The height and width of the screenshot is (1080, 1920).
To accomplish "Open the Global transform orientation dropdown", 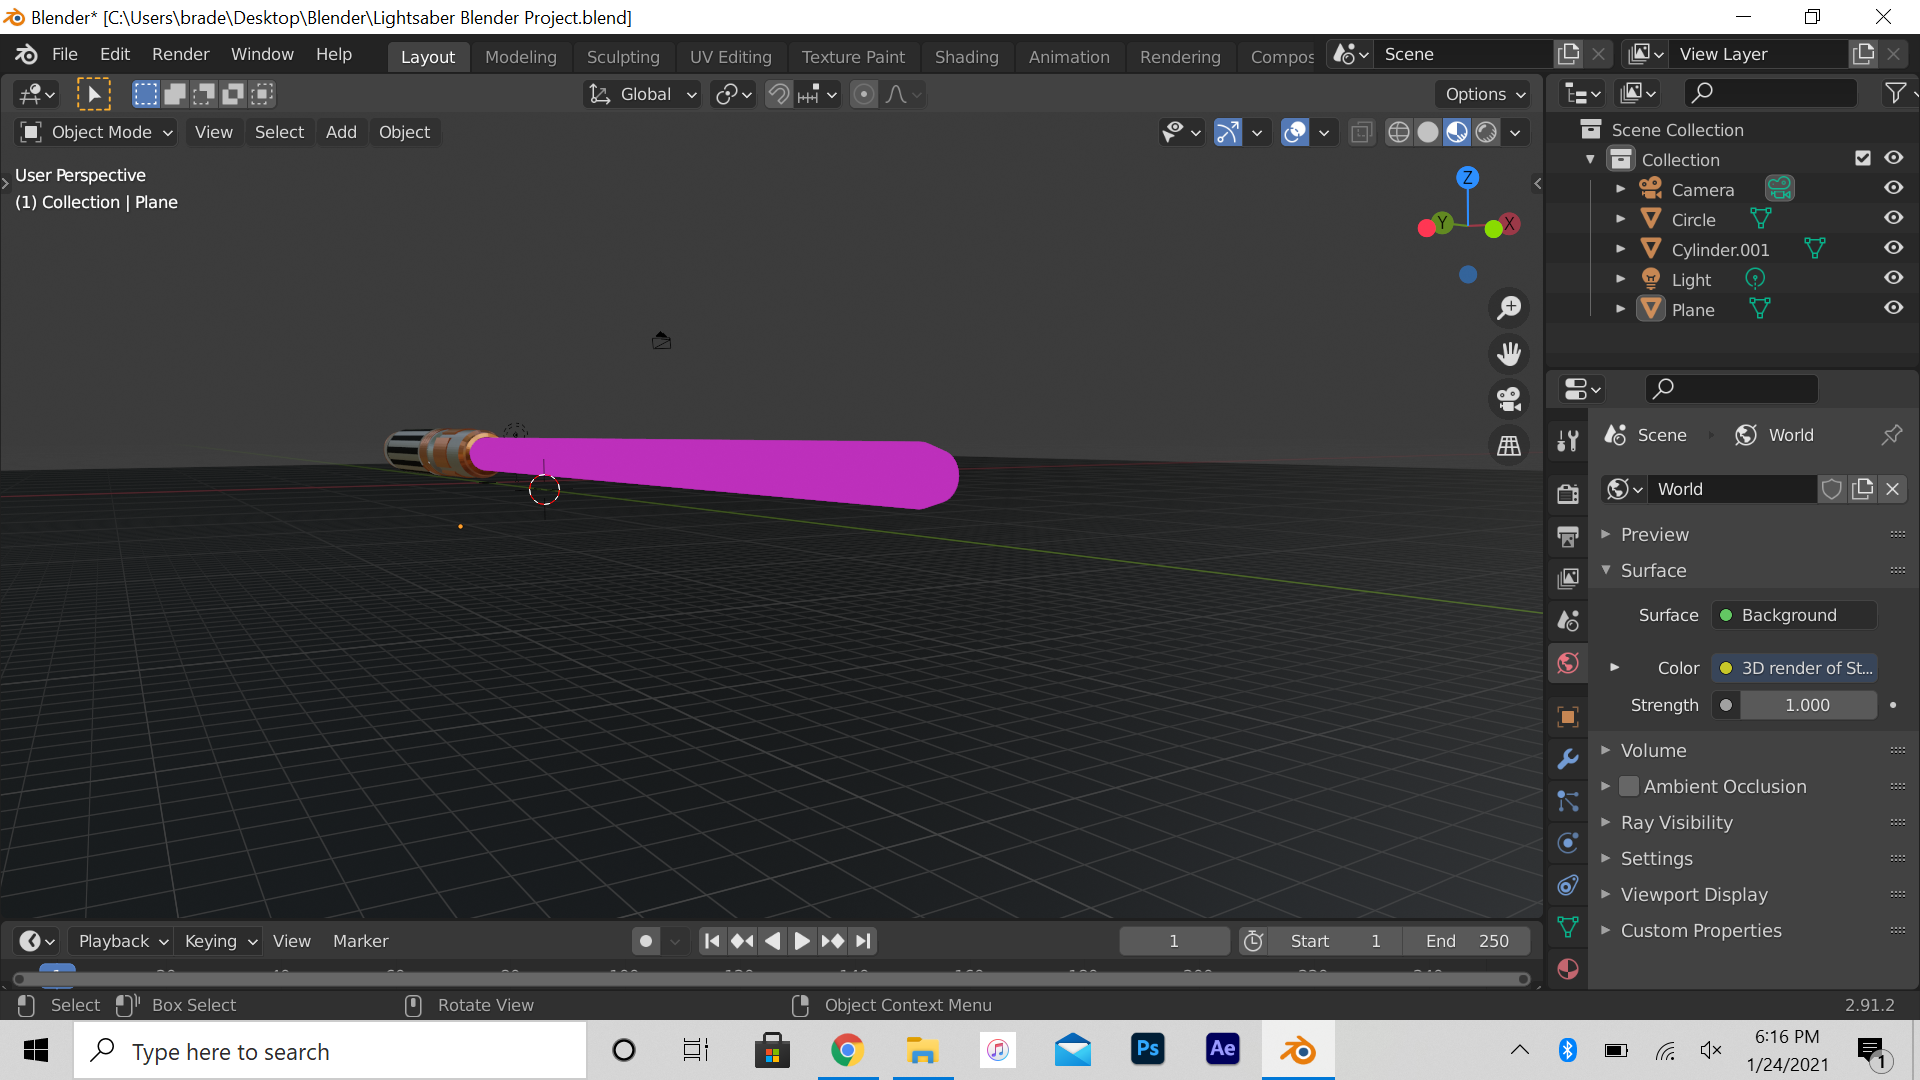I will (641, 94).
